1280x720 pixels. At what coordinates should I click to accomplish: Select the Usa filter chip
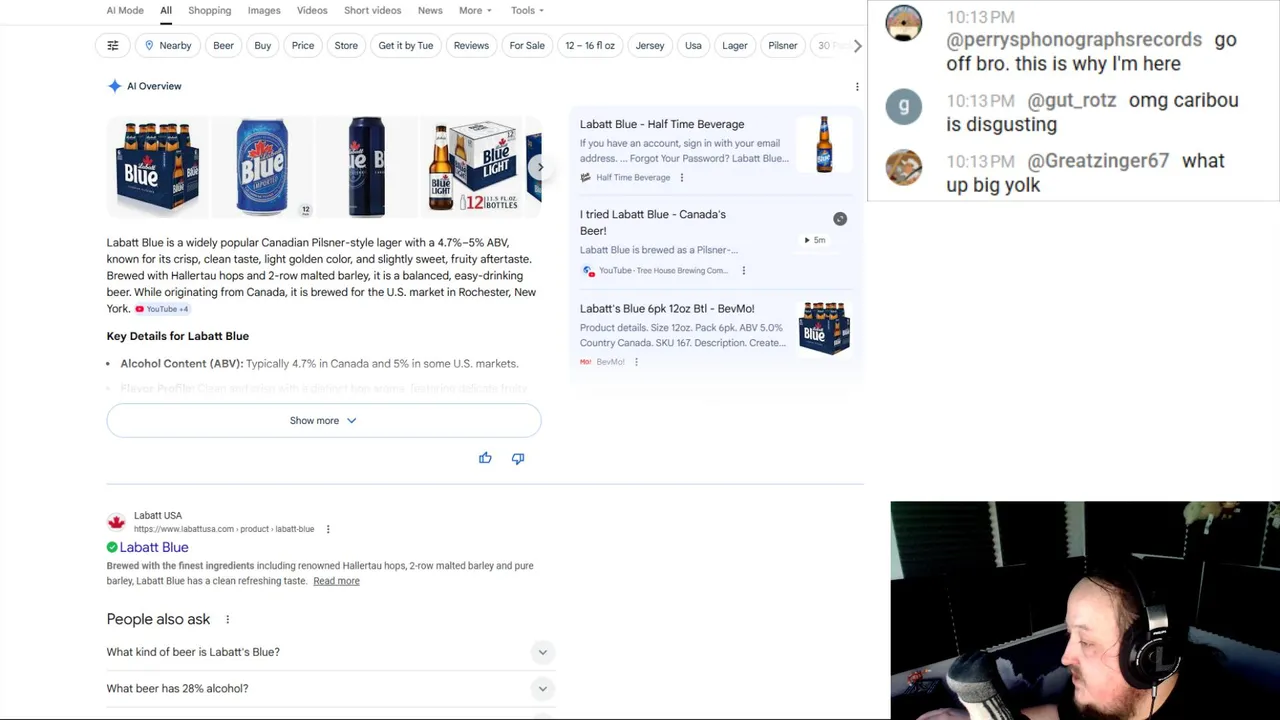point(693,45)
